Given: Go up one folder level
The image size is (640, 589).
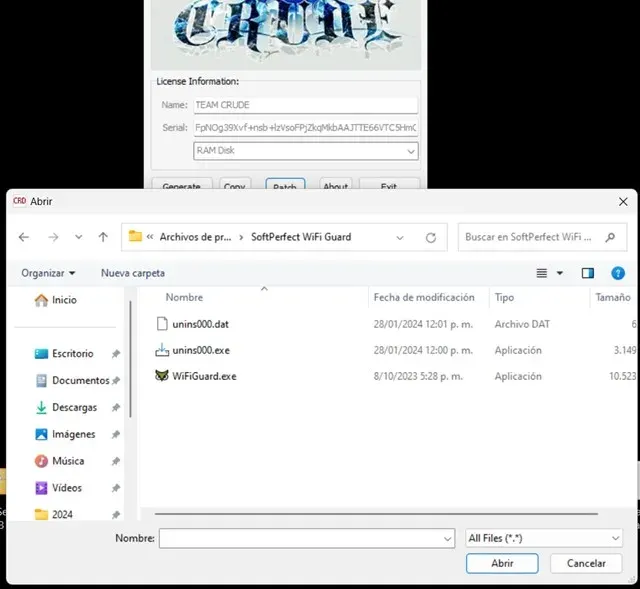Looking at the screenshot, I should tap(103, 237).
